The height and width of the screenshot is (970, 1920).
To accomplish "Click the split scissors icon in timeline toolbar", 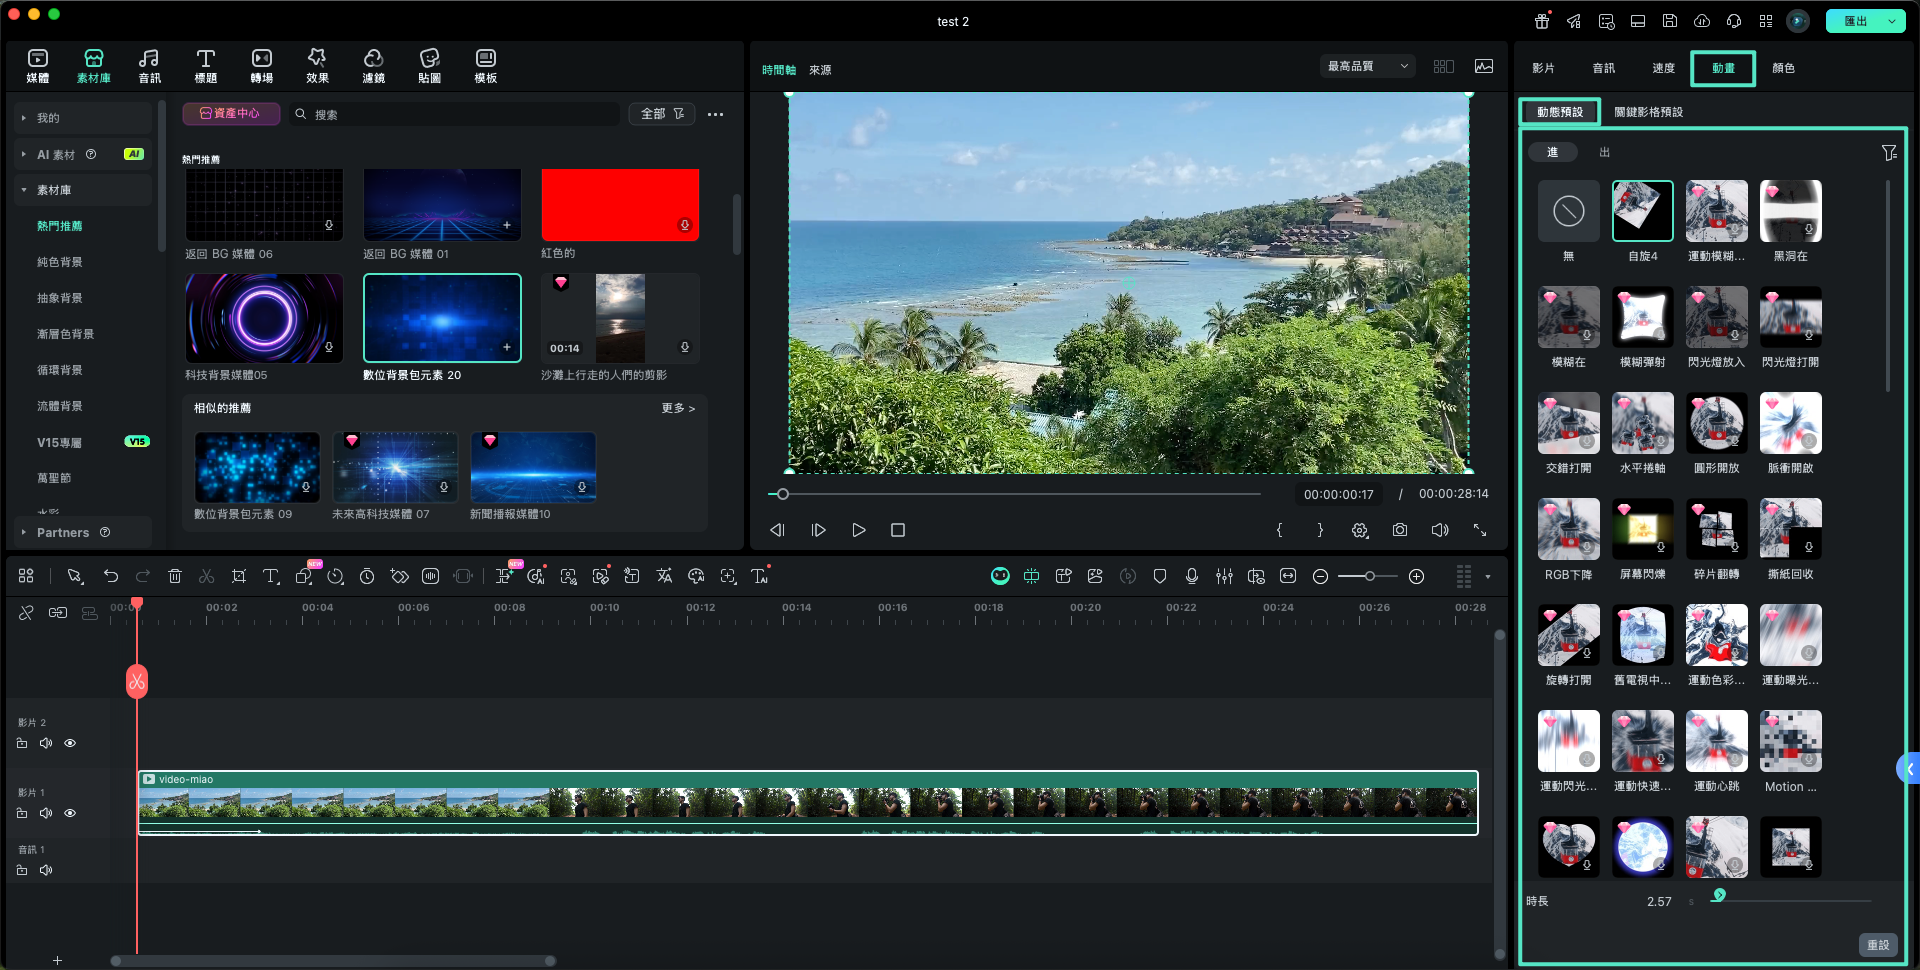I will click(207, 576).
